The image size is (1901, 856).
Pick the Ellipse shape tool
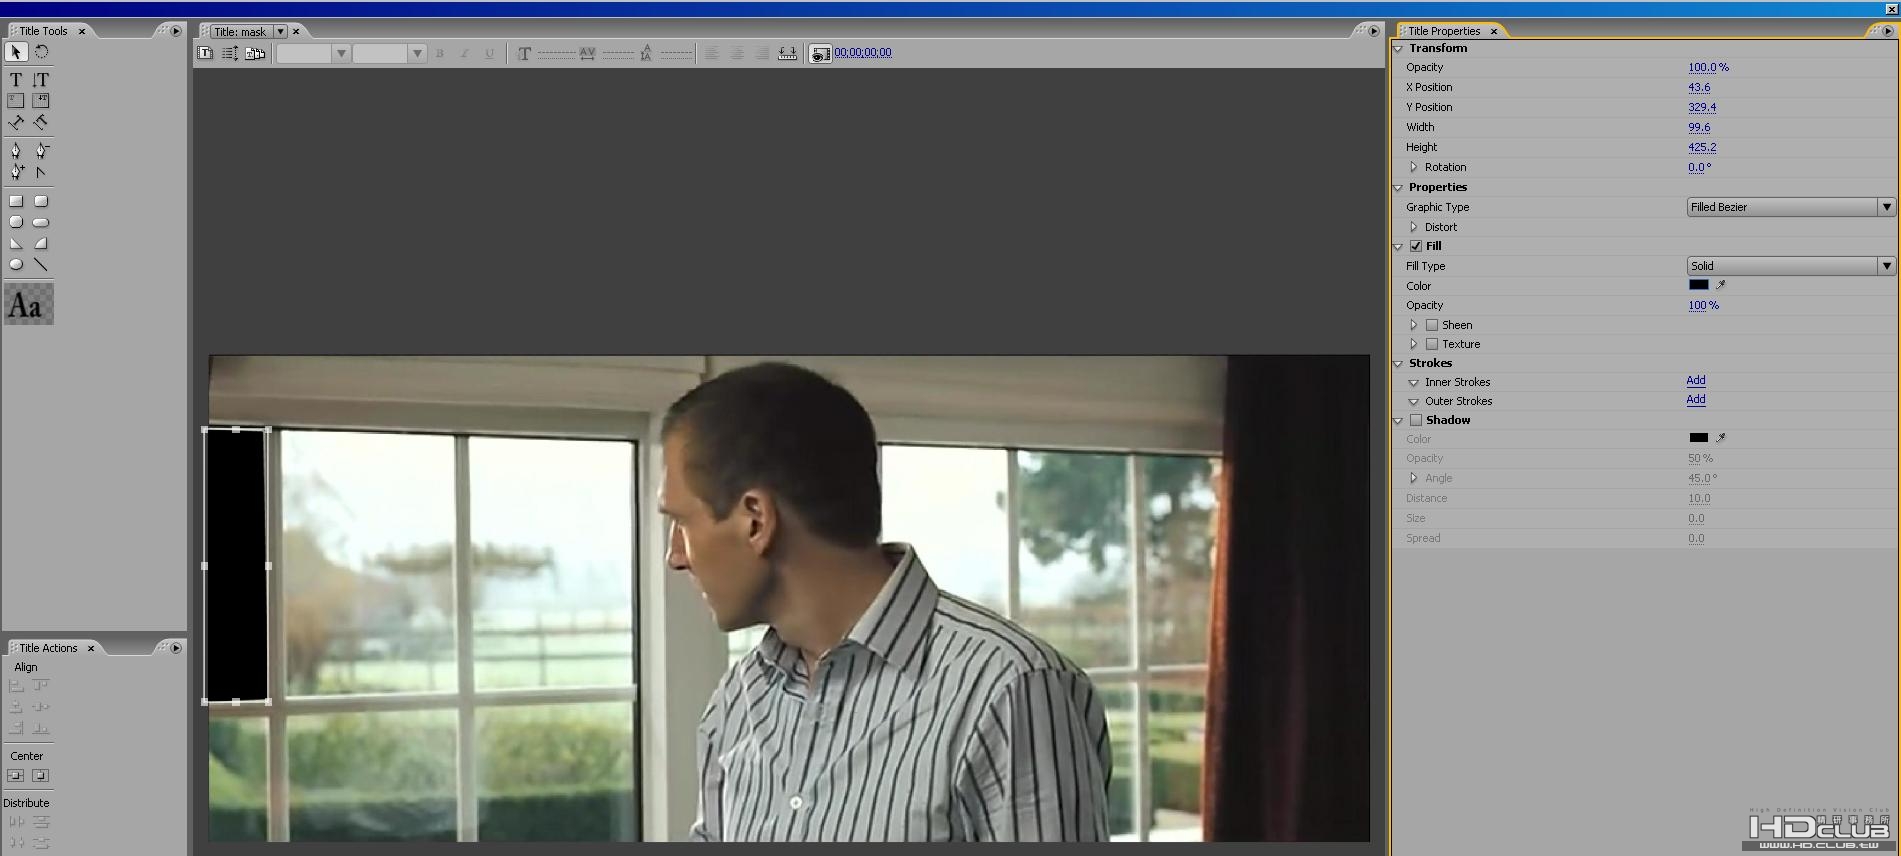tap(16, 265)
